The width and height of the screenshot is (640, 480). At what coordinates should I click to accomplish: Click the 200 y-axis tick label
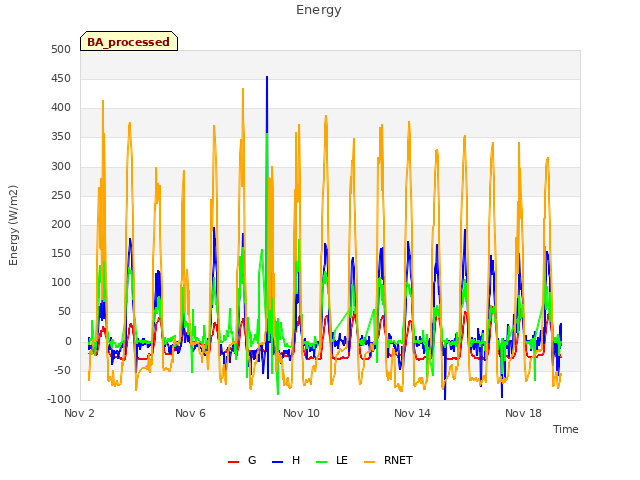click(x=61, y=224)
